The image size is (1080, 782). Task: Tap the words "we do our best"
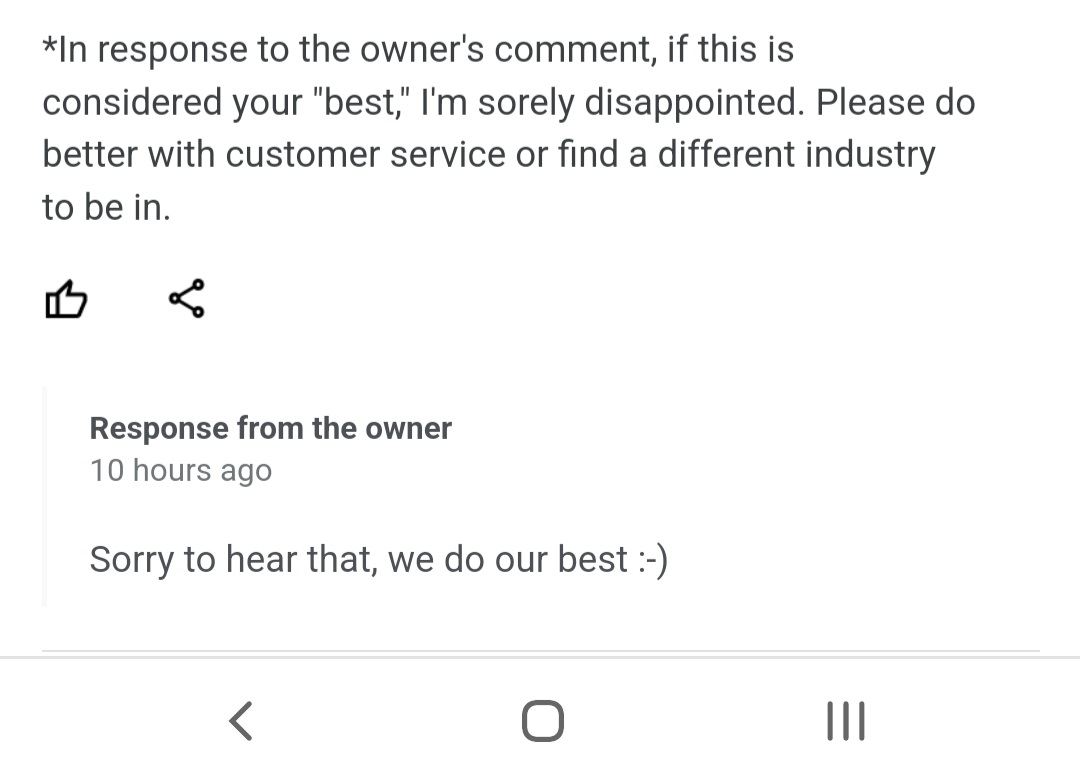508,560
